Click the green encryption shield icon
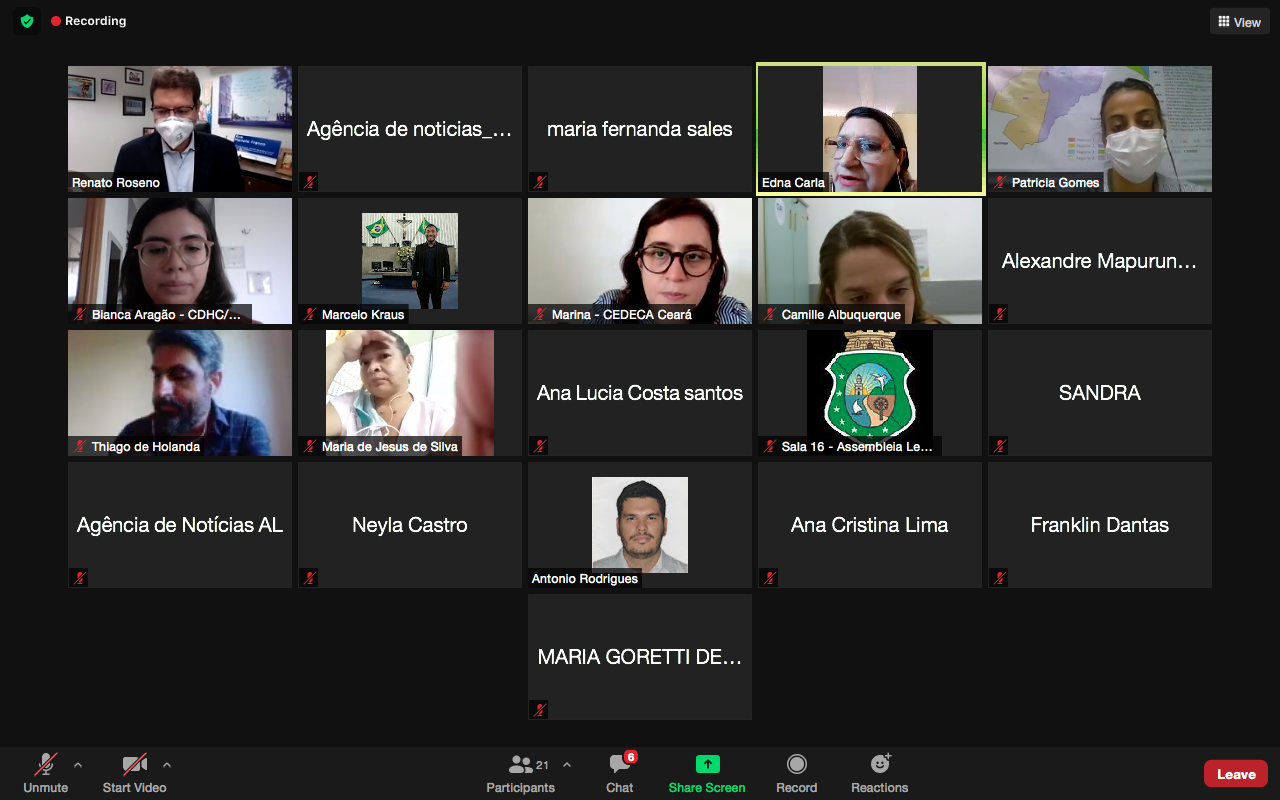This screenshot has width=1280, height=800. click(x=27, y=21)
